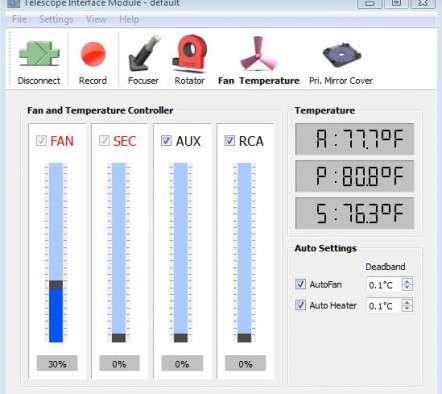This screenshot has width=442, height=394.
Task: Click the Disconnect toolbar icon
Action: click(39, 54)
